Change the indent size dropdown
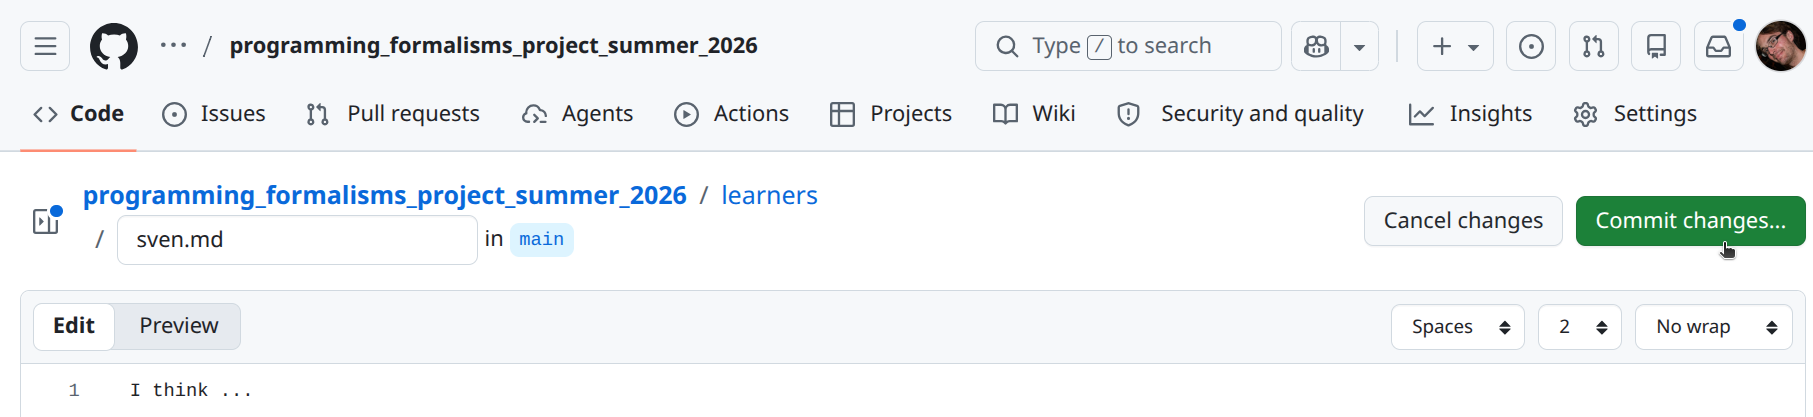The width and height of the screenshot is (1813, 417). (x=1579, y=327)
